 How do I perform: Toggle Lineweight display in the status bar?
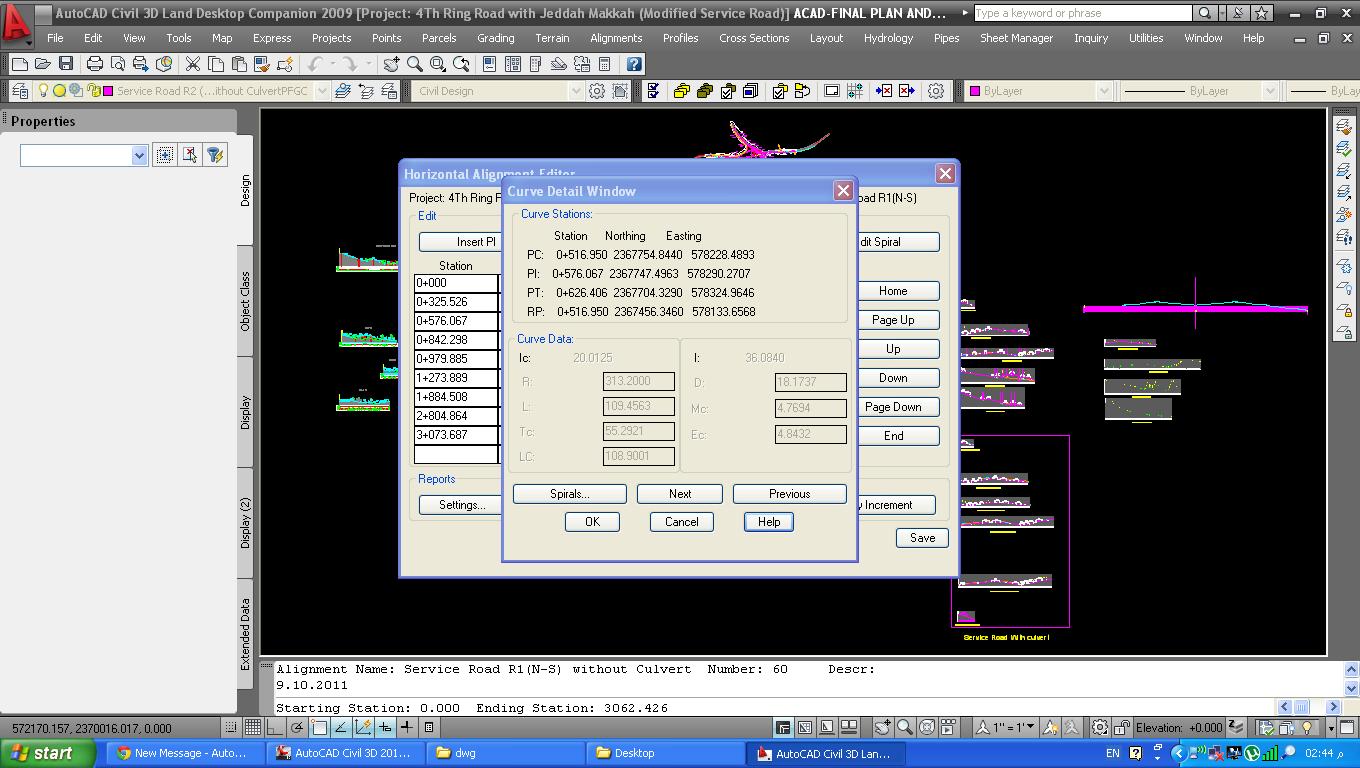407,728
